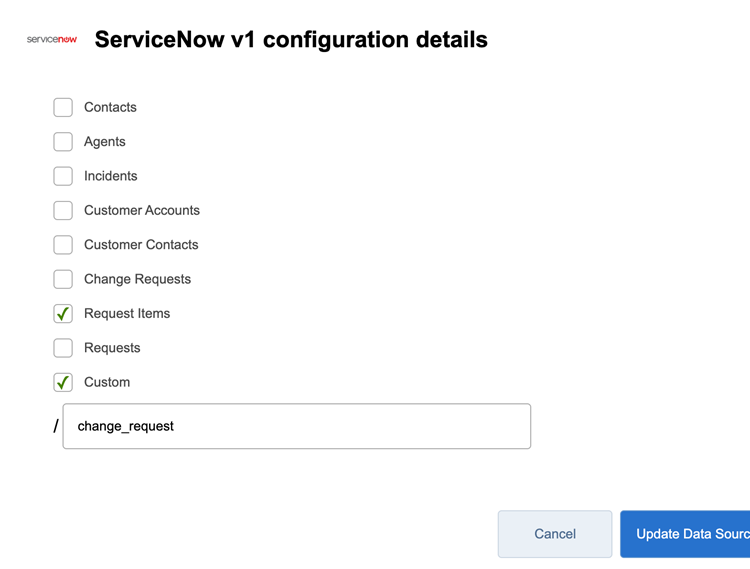Check the Incidents option
The image size is (750, 569).
(63, 176)
